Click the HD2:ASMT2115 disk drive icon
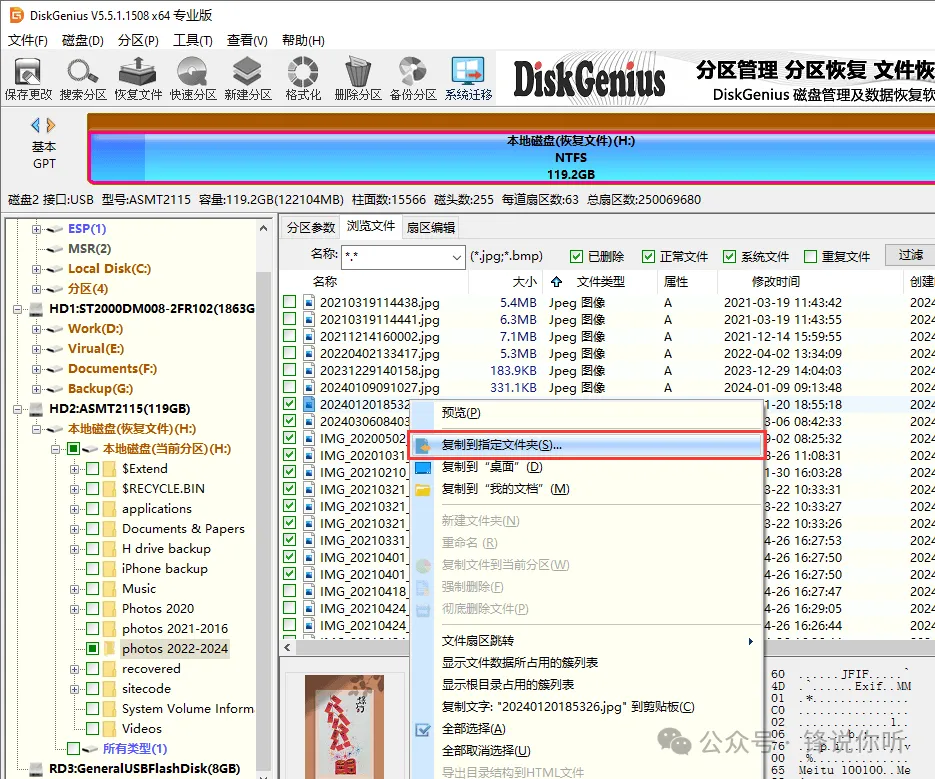 pyautogui.click(x=36, y=409)
